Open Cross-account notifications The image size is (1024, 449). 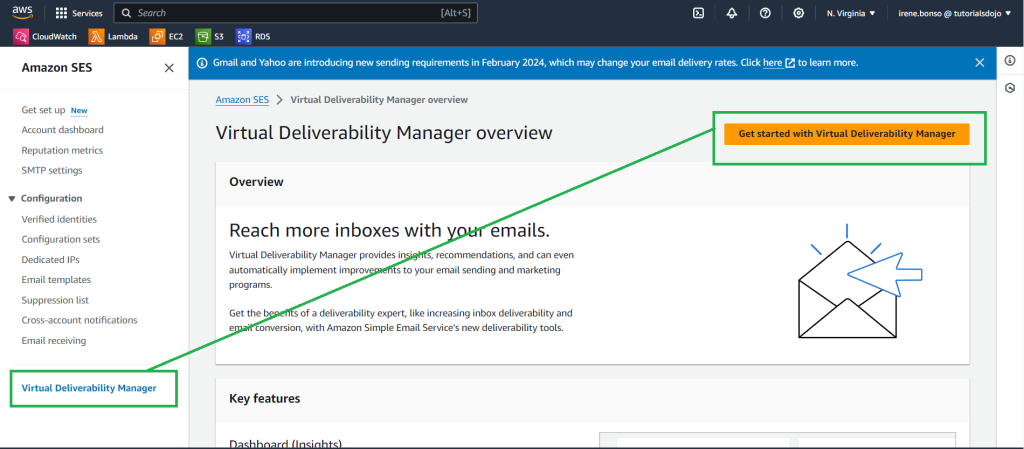(79, 320)
